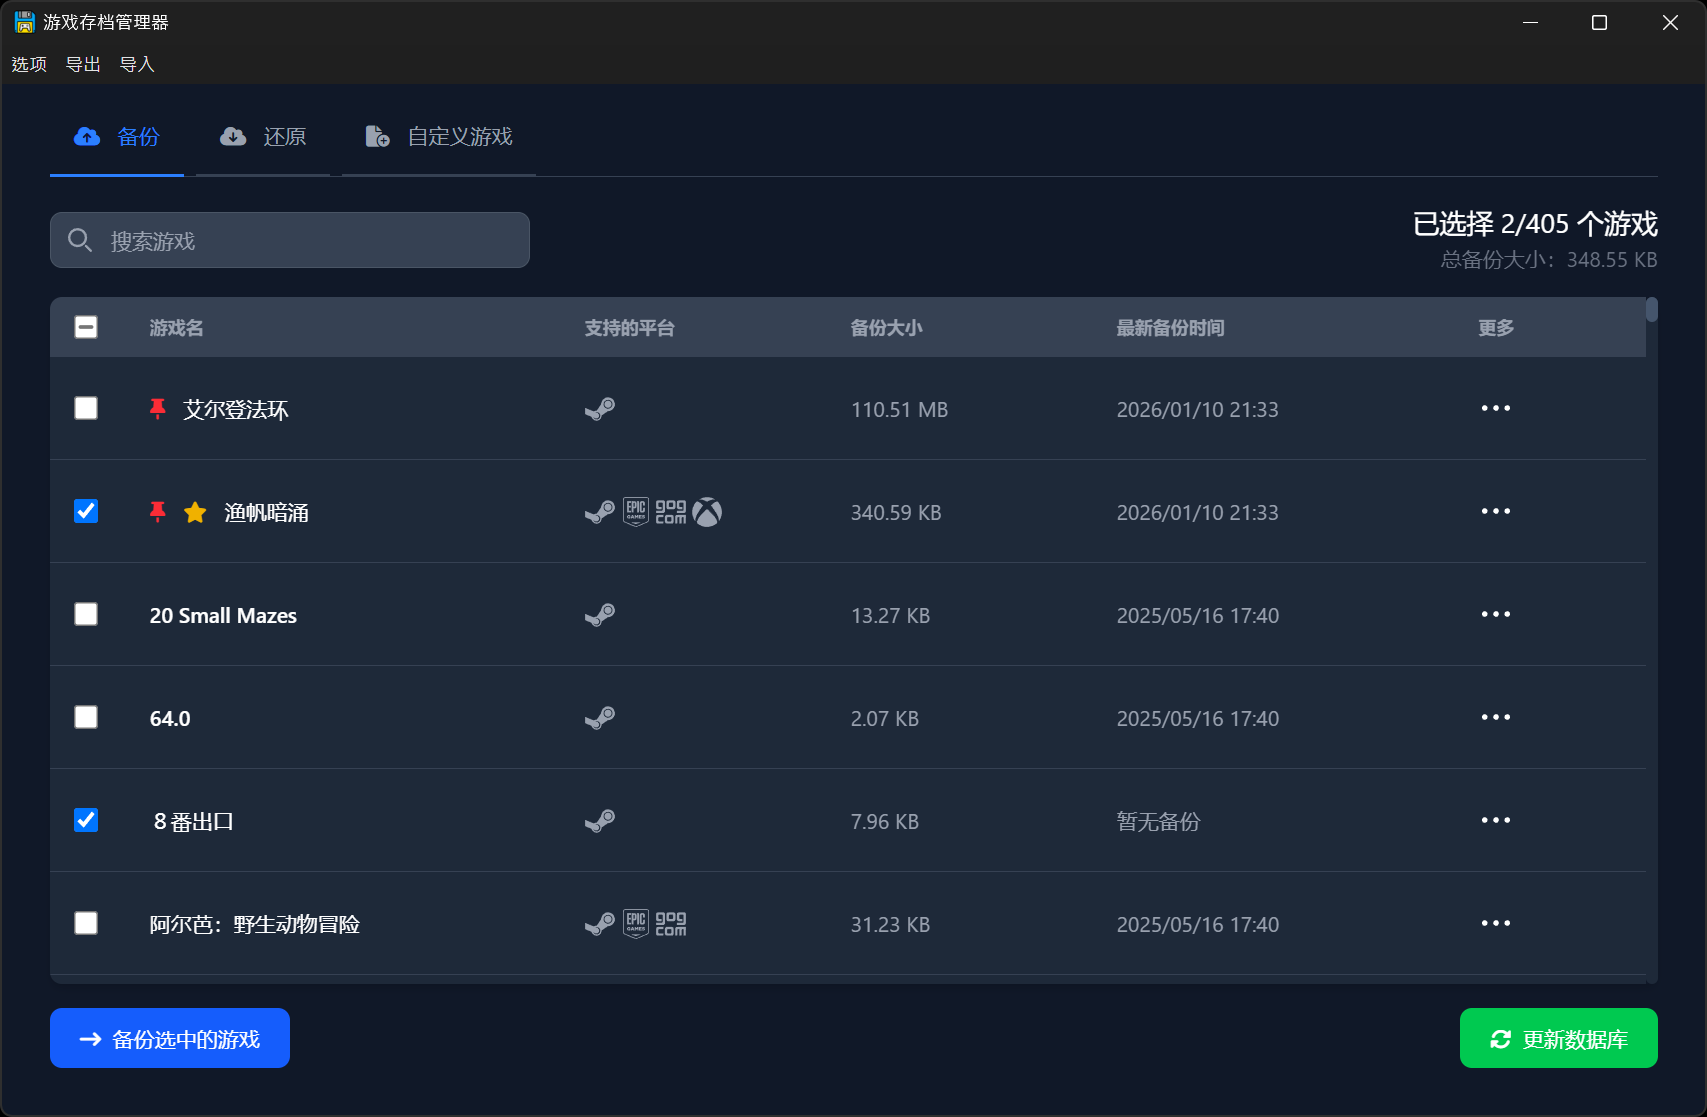The image size is (1707, 1117).
Task: Click the Epic Games icon in 渔帆暗涌 row
Action: click(636, 512)
